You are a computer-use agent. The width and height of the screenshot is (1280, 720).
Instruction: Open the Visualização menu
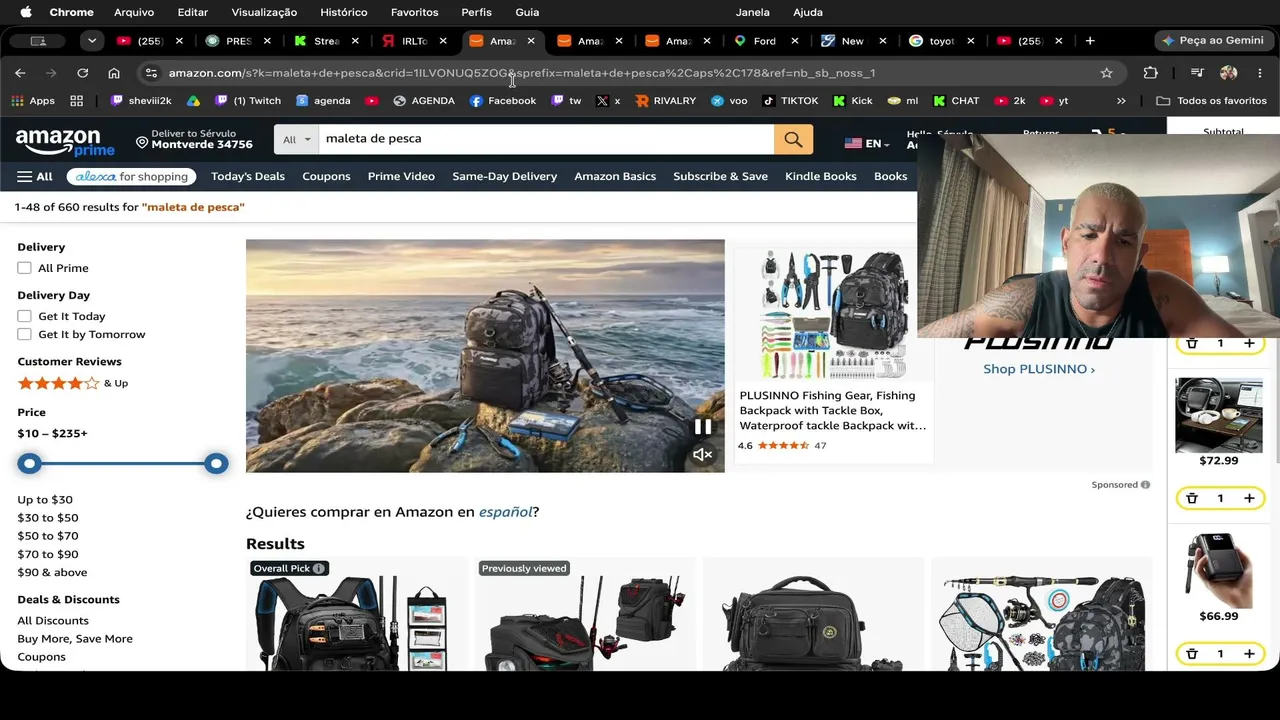(264, 12)
